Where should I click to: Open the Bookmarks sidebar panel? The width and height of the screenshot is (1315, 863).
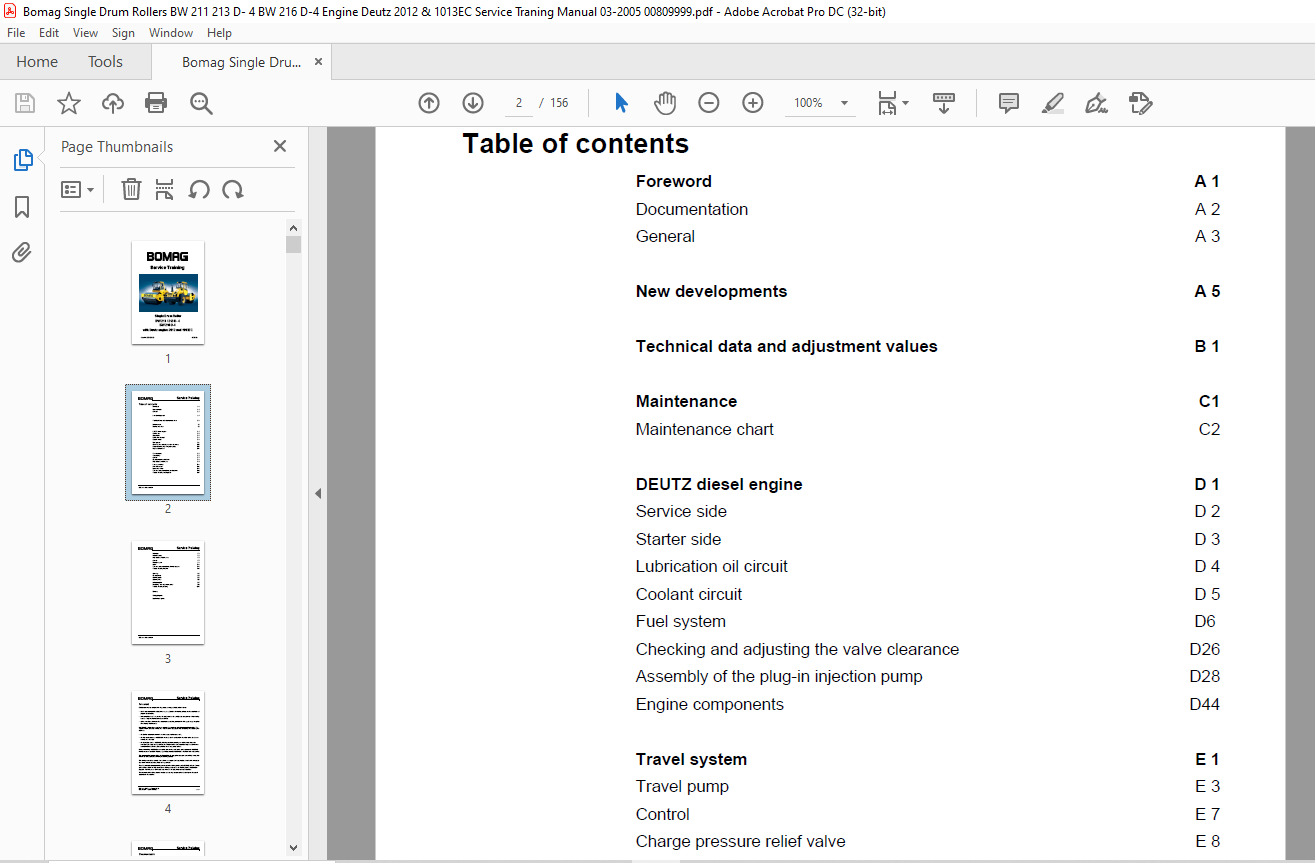pyautogui.click(x=22, y=207)
